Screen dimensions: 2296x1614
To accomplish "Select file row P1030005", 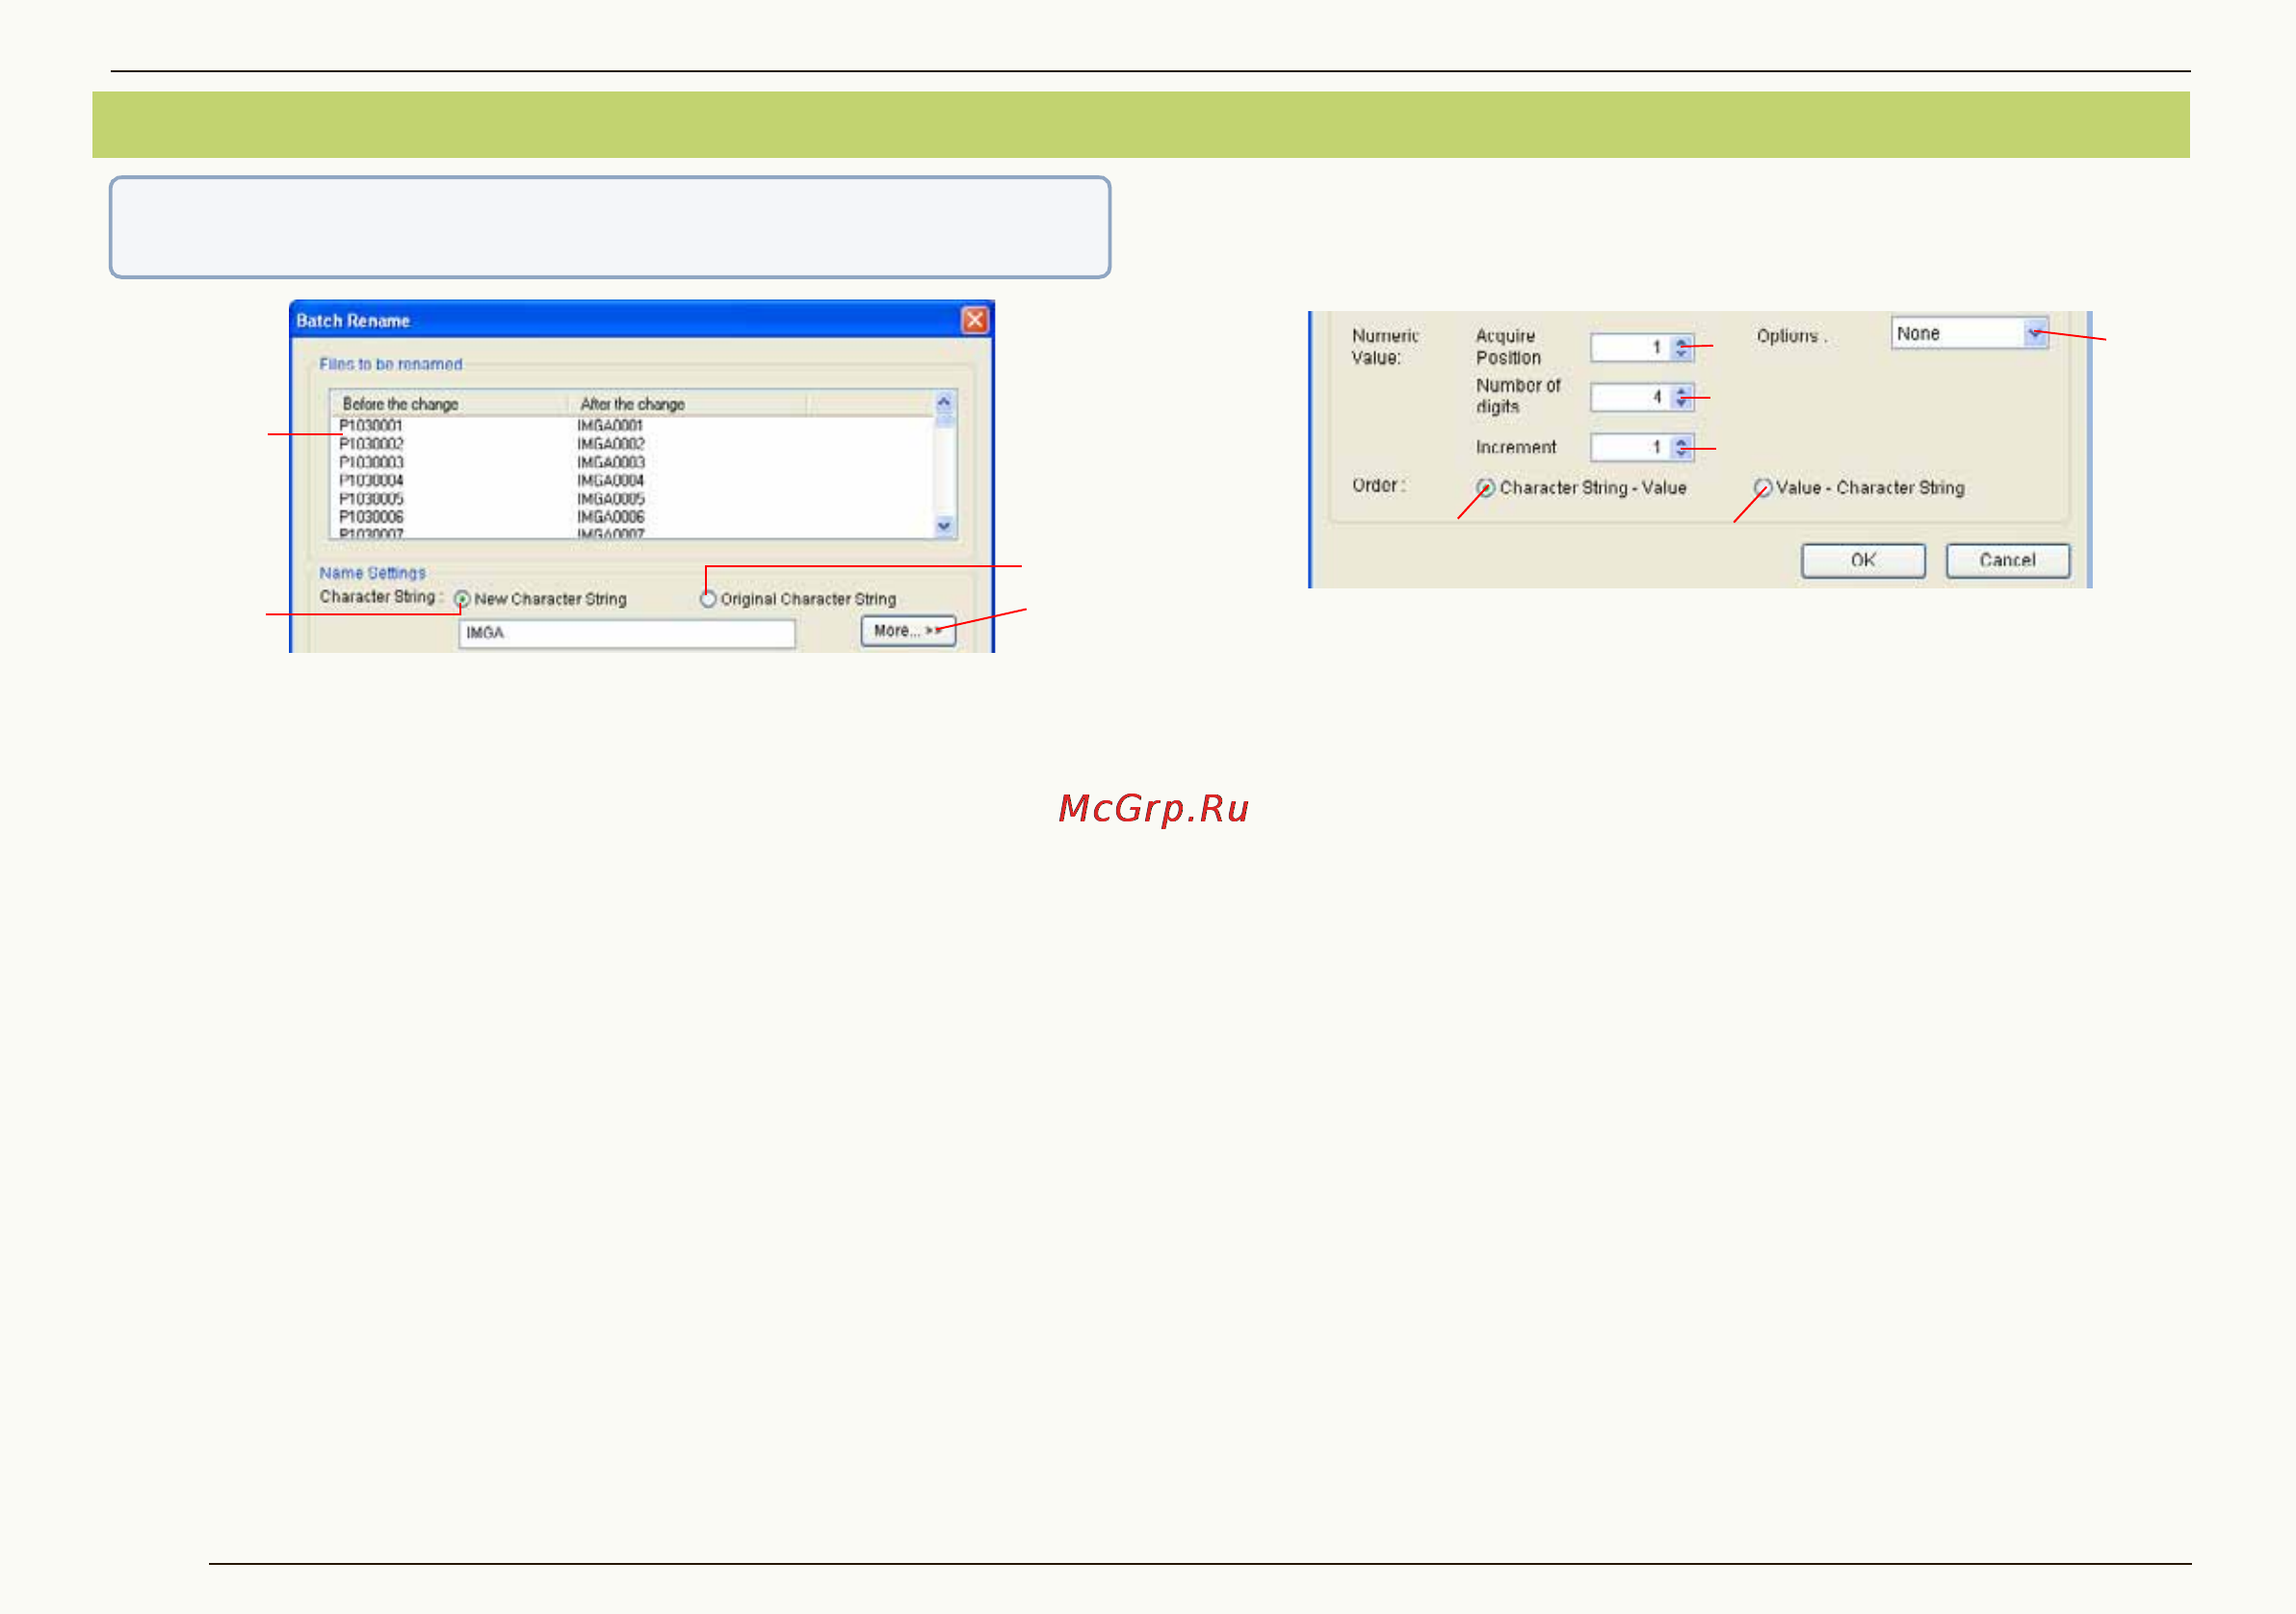I will click(371, 499).
